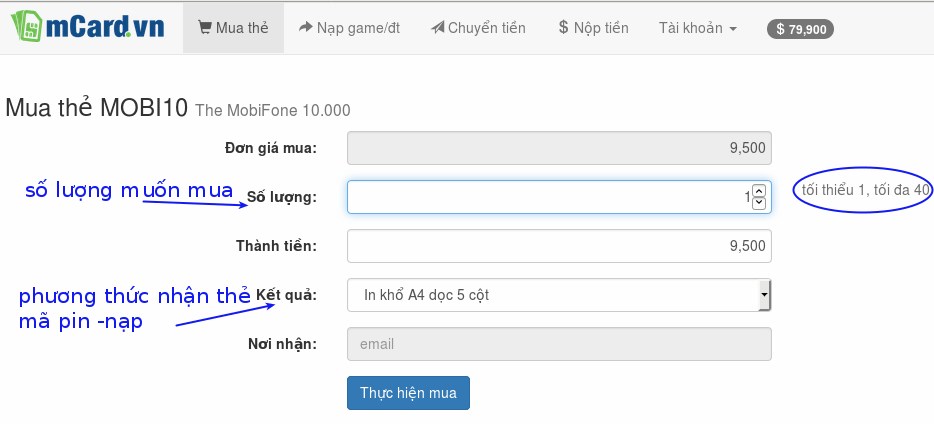Click the Kết quả label
Image resolution: width=934 pixels, height=424 pixels.
click(287, 295)
